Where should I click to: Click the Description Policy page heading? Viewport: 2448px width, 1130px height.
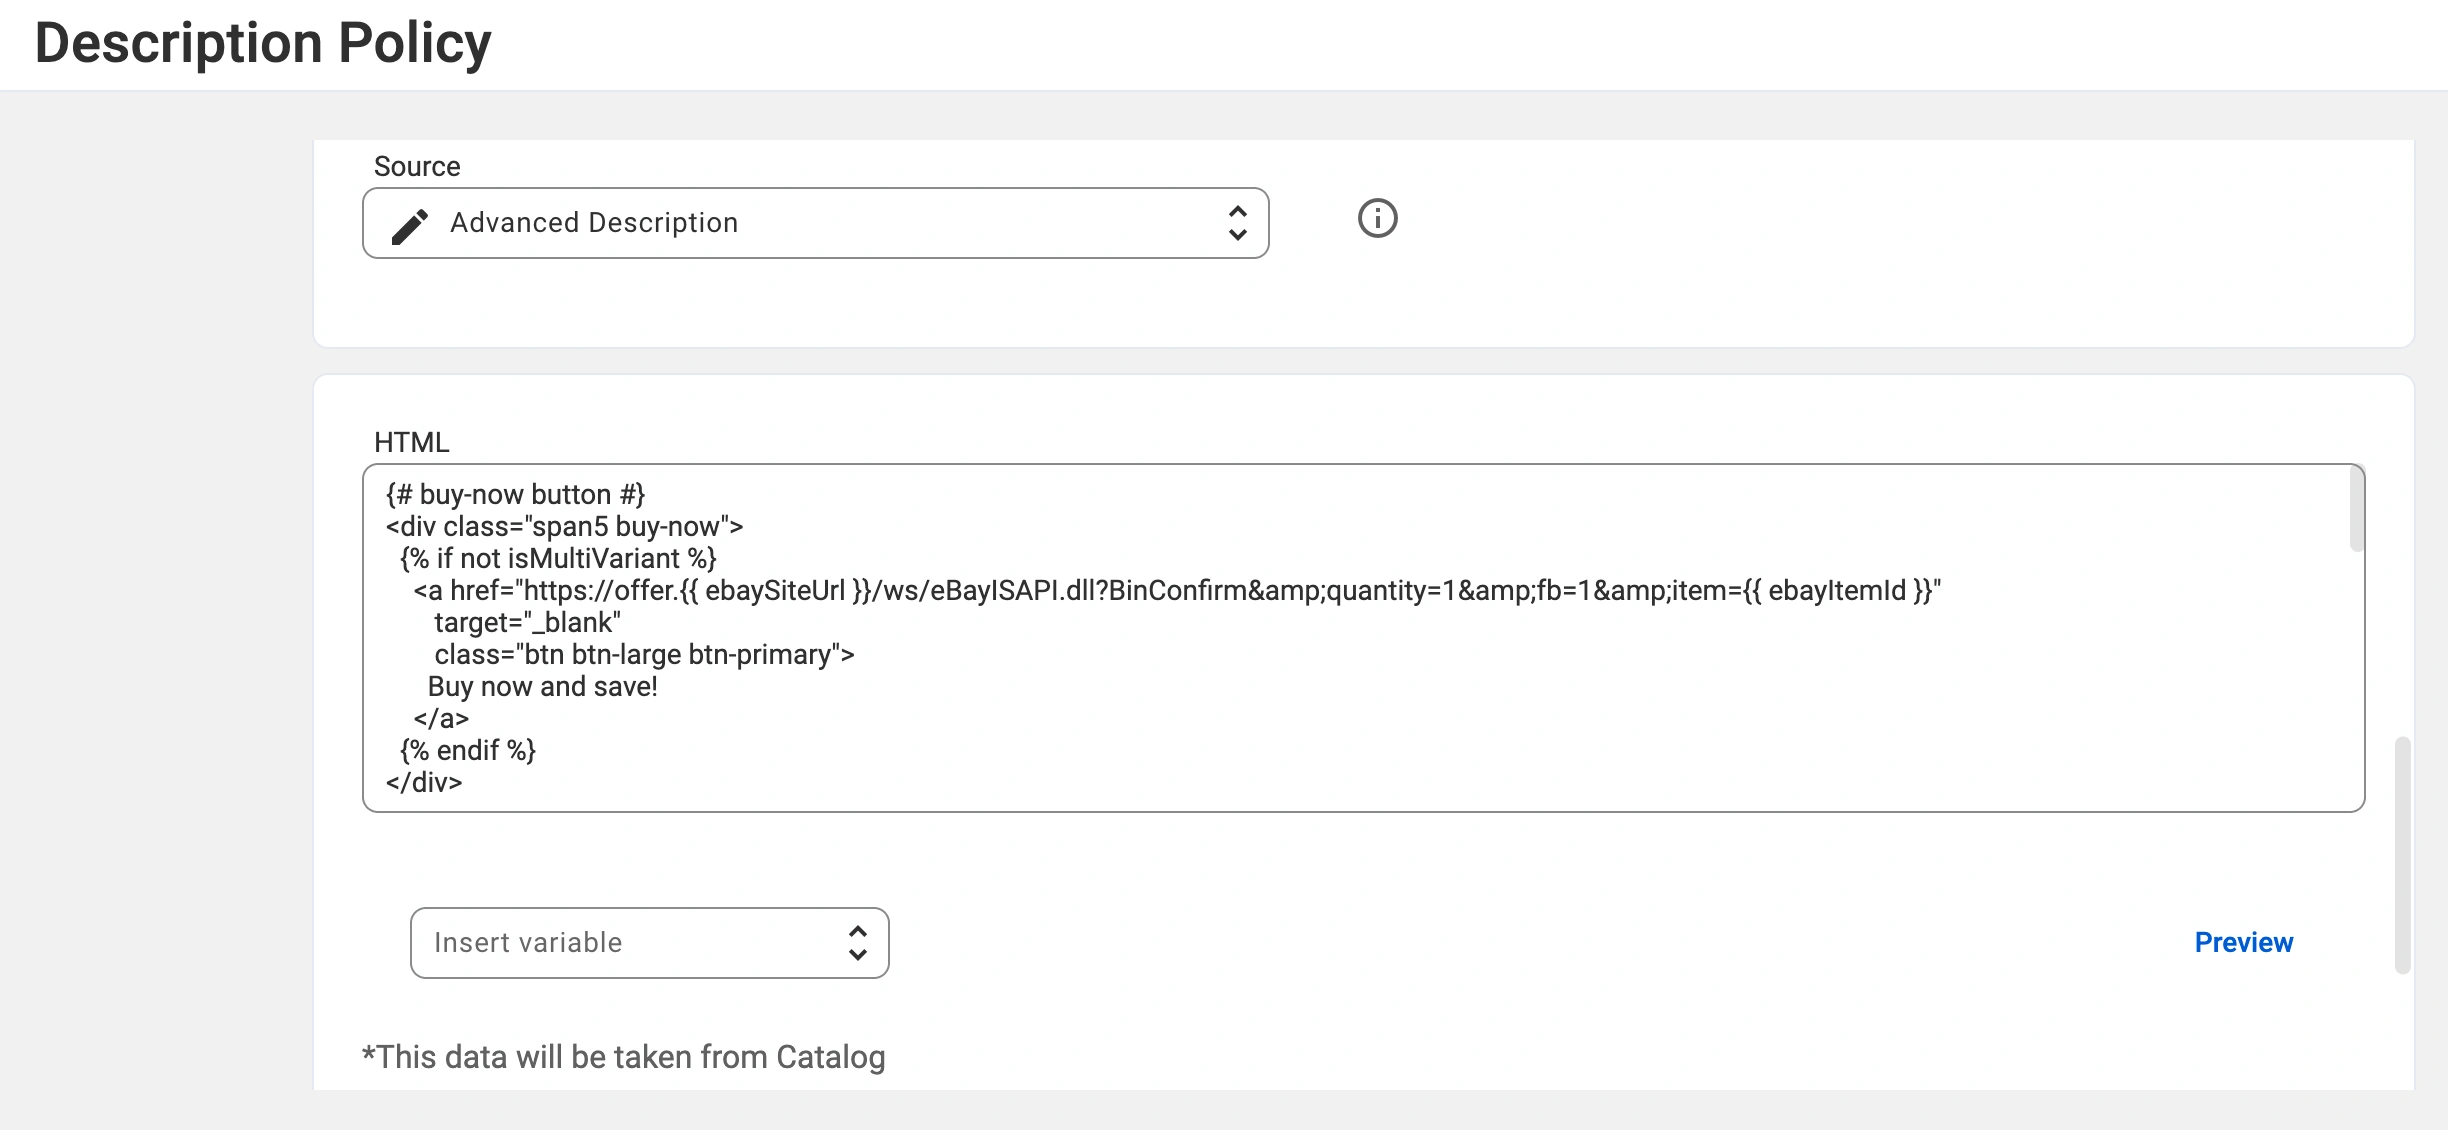(x=263, y=43)
